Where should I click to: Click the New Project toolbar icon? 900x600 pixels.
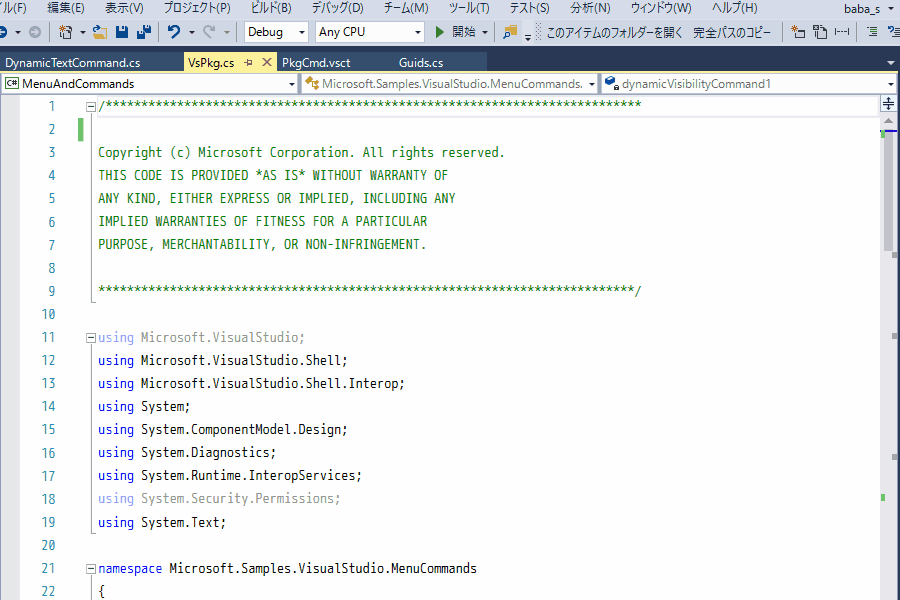pyautogui.click(x=65, y=32)
